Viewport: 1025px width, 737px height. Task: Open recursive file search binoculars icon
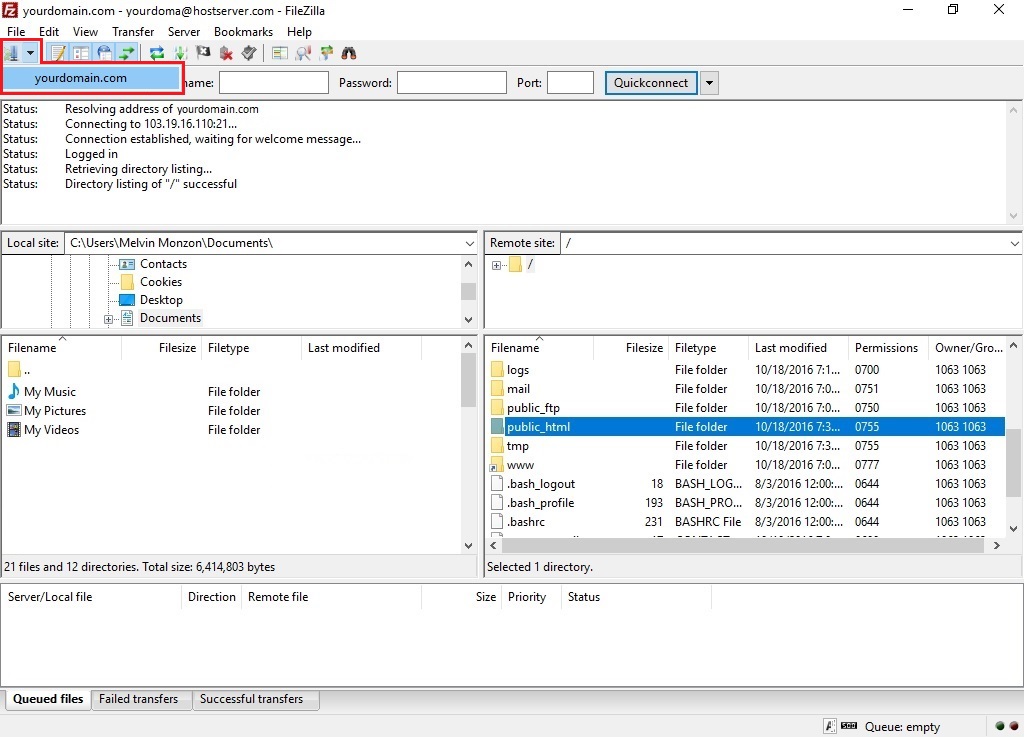(349, 53)
